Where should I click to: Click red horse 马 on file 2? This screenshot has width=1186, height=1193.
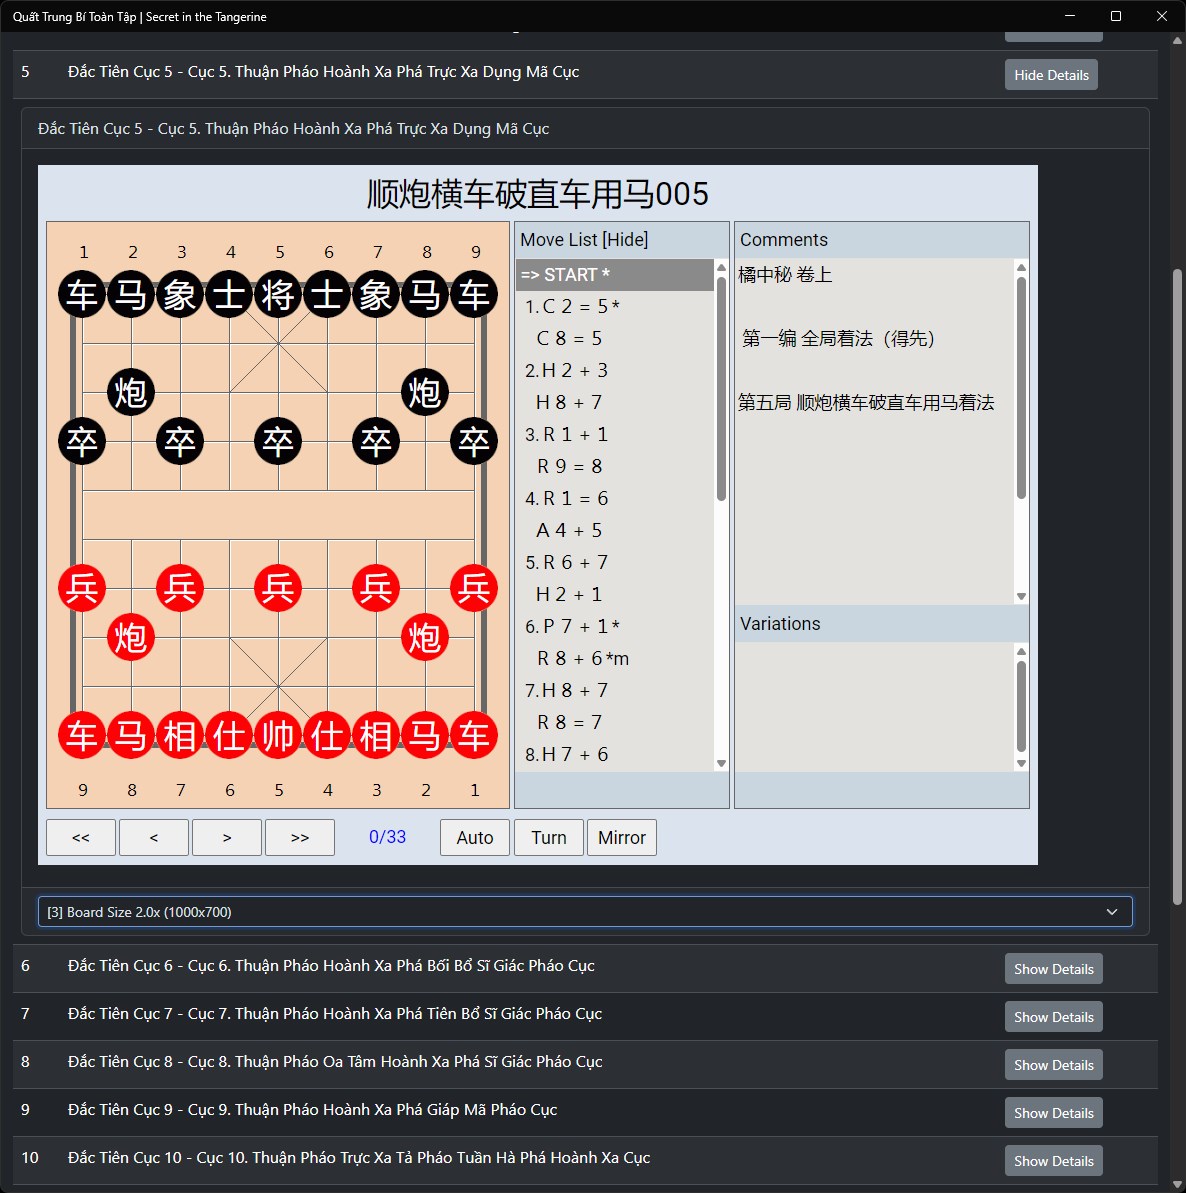(425, 735)
